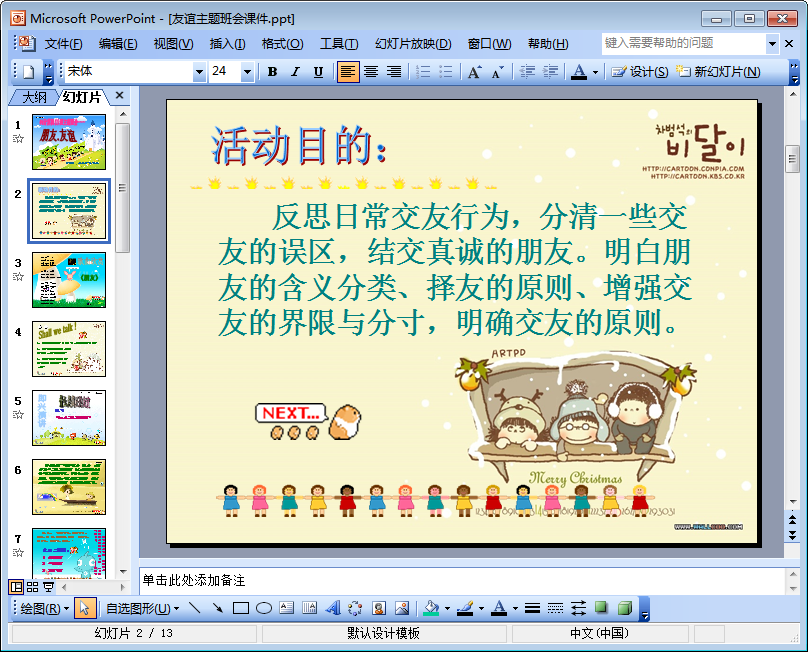The image size is (808, 652).
Task: Switch to Slide Sorter view icon
Action: [32, 587]
